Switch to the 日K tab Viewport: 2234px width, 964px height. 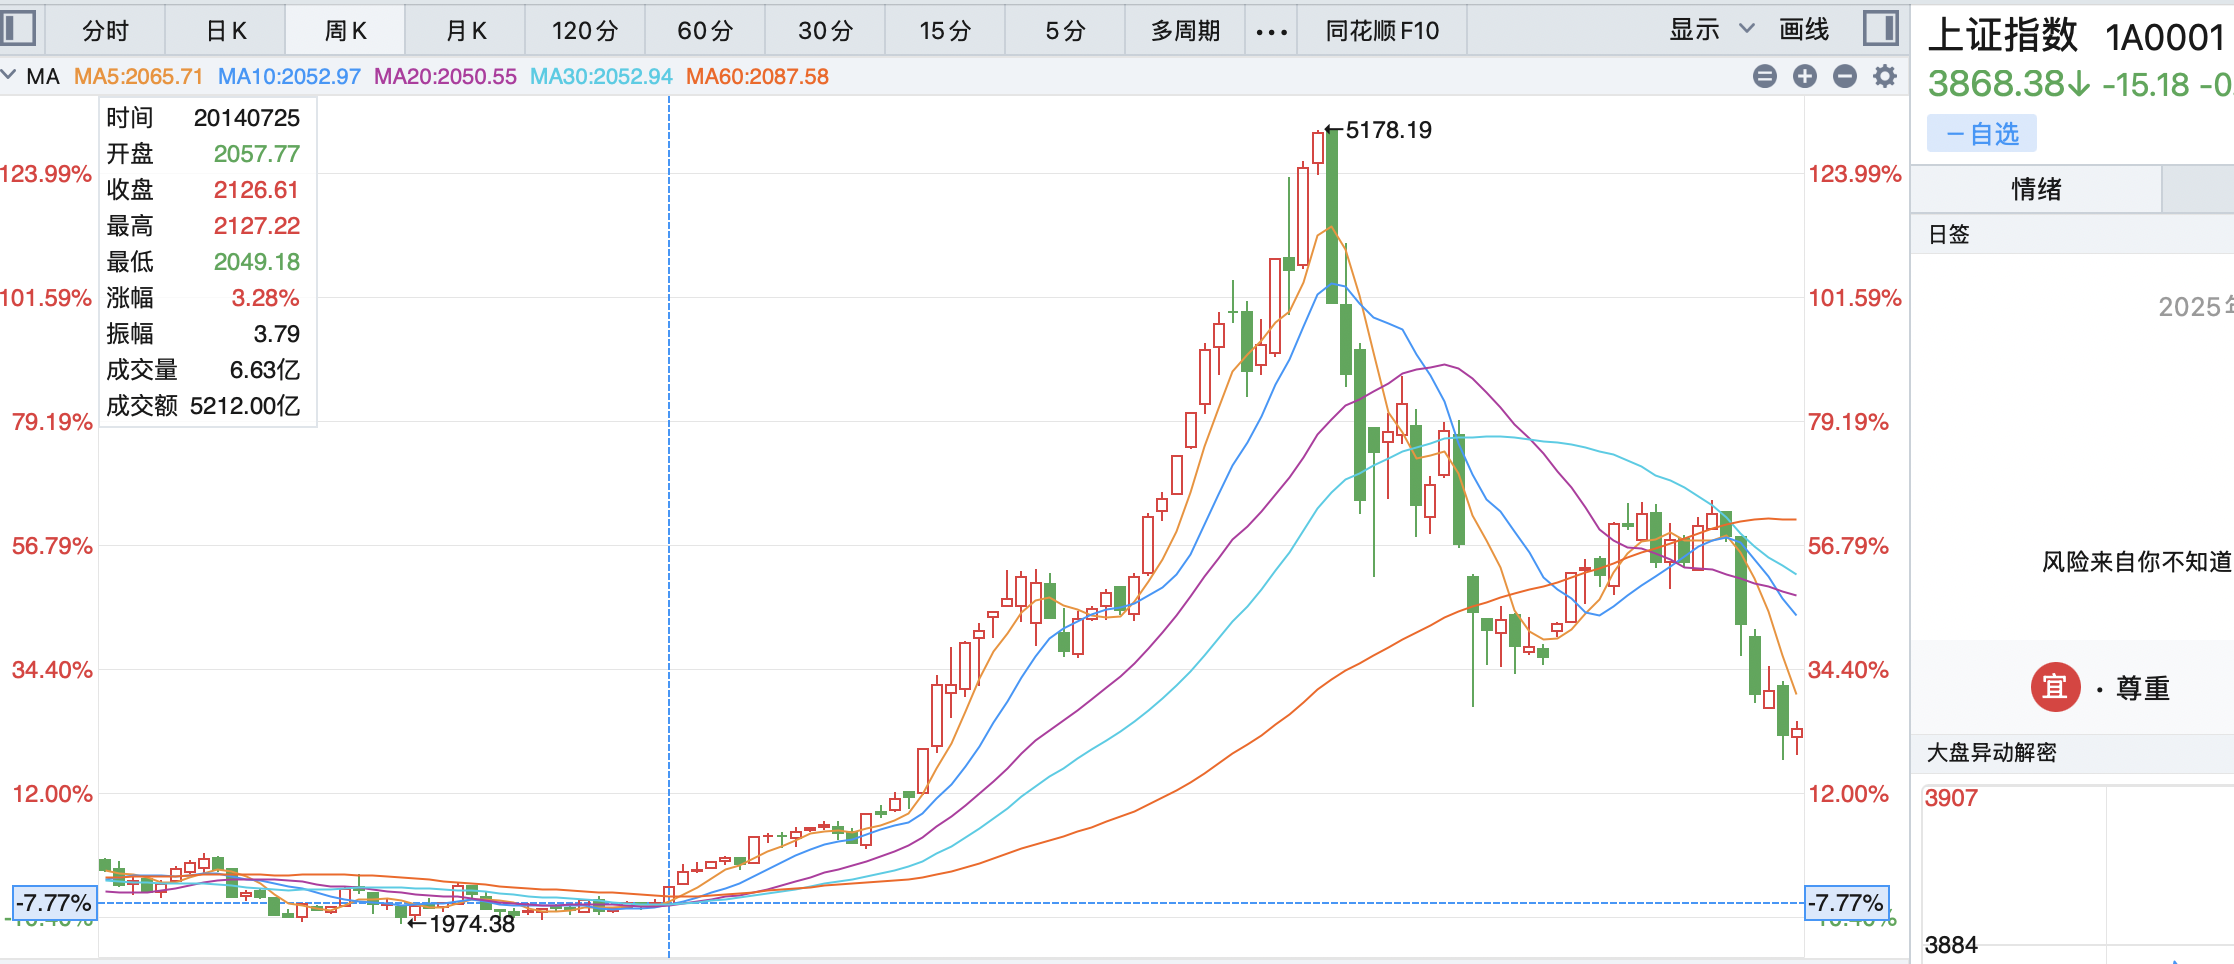[x=226, y=31]
